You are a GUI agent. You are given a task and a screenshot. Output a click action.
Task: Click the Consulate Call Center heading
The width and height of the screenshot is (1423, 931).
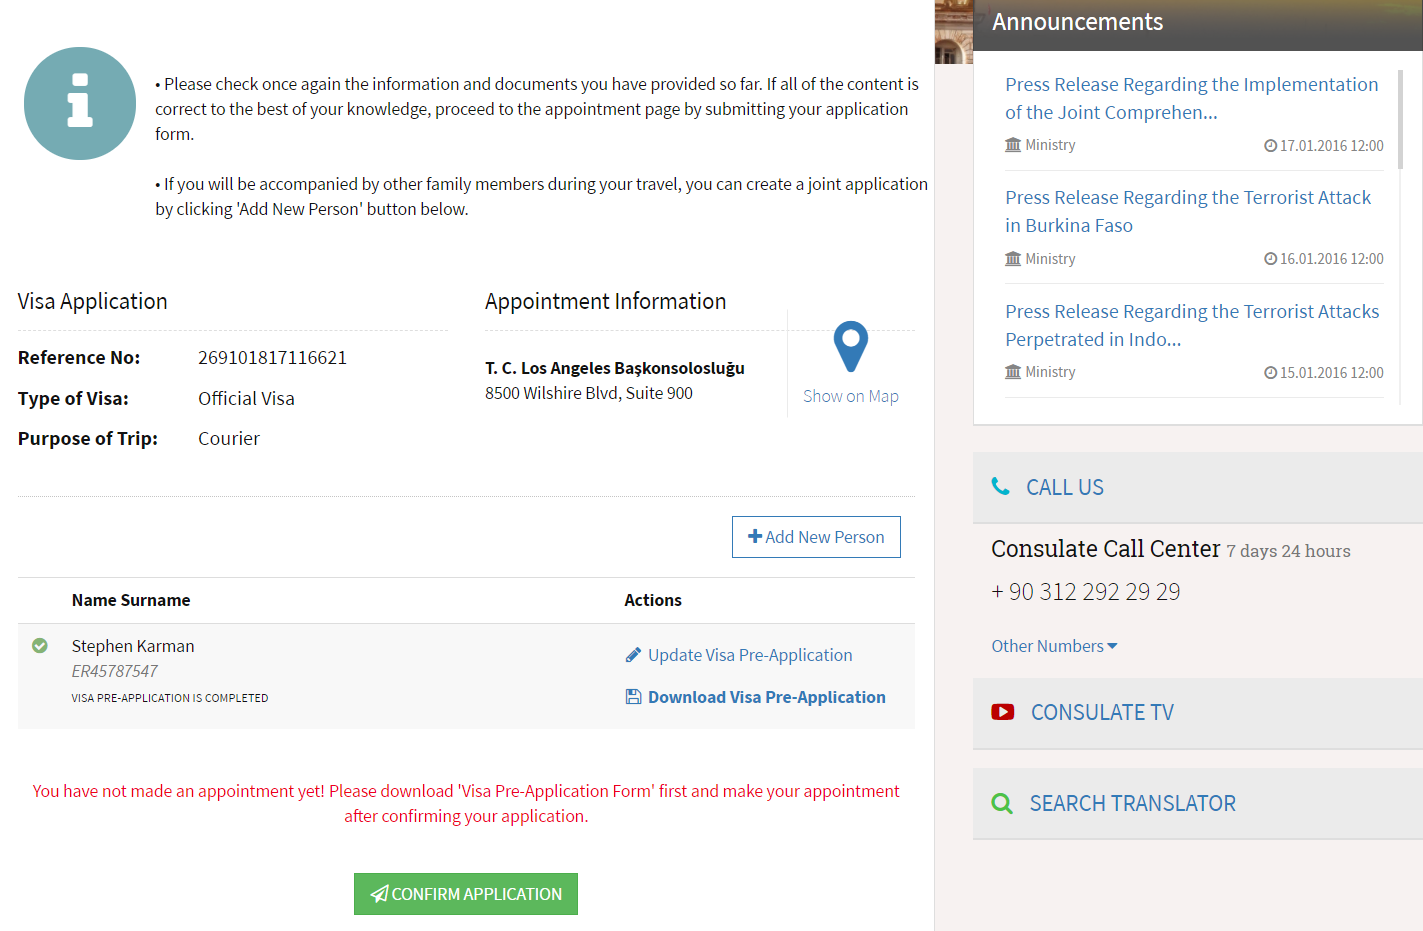pos(1106,549)
